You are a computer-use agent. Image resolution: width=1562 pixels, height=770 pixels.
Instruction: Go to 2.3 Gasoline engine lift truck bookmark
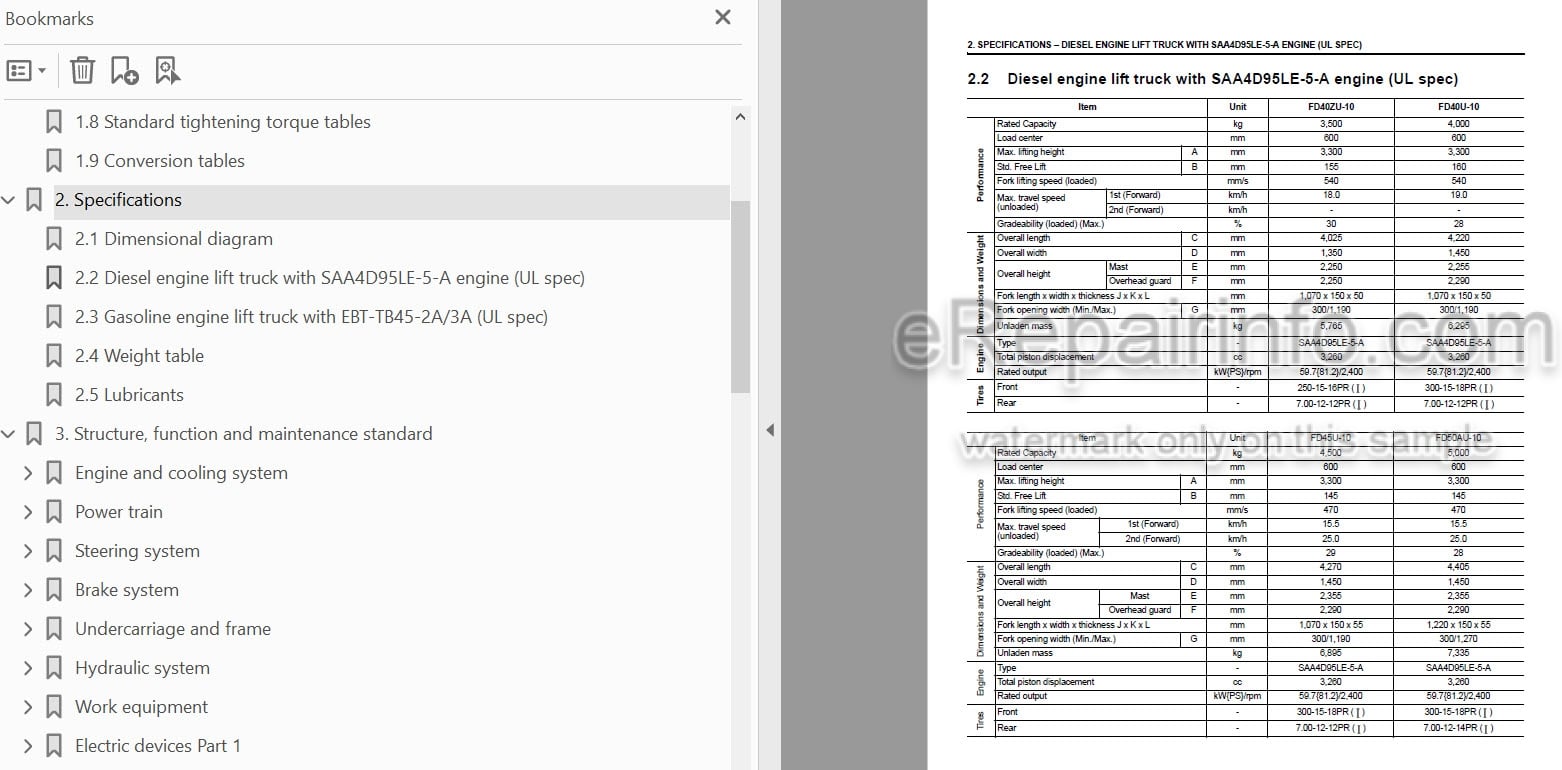[x=311, y=317]
